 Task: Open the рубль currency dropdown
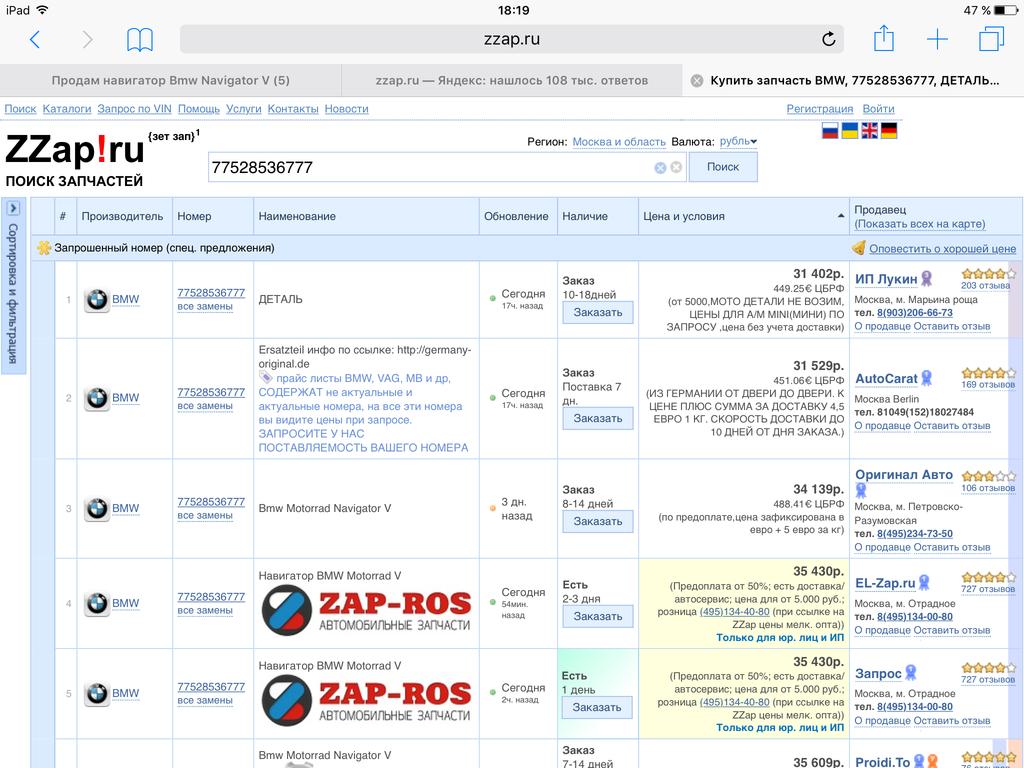(738, 142)
